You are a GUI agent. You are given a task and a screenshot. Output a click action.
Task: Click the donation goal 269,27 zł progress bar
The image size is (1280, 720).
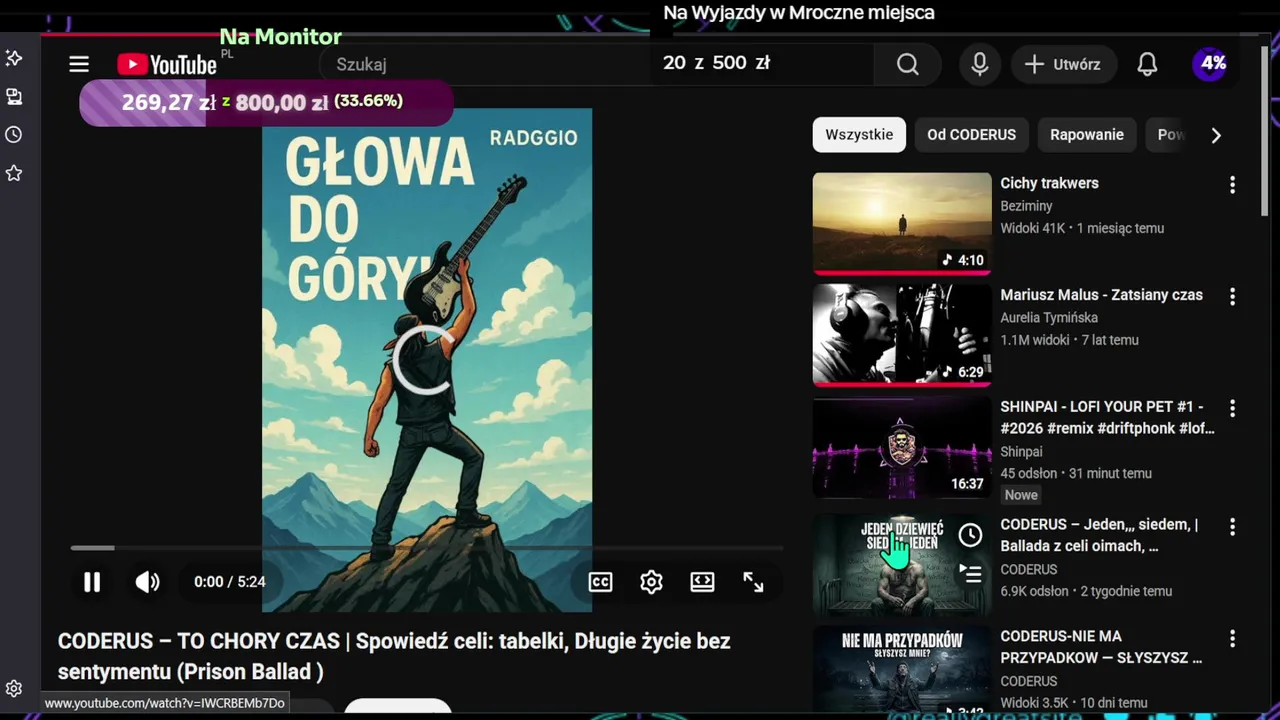tap(266, 103)
